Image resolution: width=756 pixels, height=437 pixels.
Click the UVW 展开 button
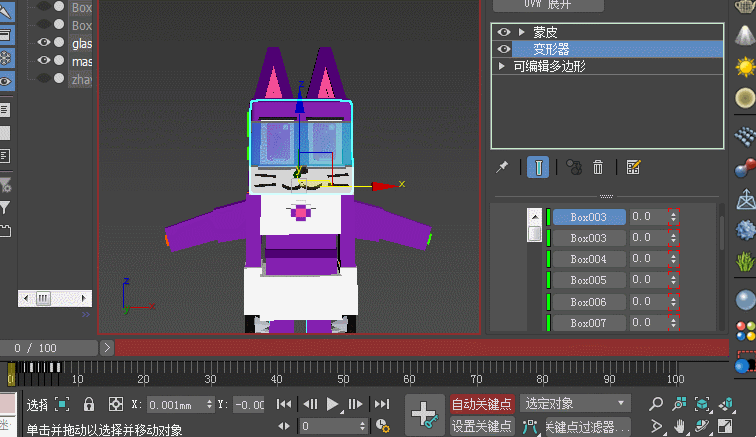tap(548, 4)
